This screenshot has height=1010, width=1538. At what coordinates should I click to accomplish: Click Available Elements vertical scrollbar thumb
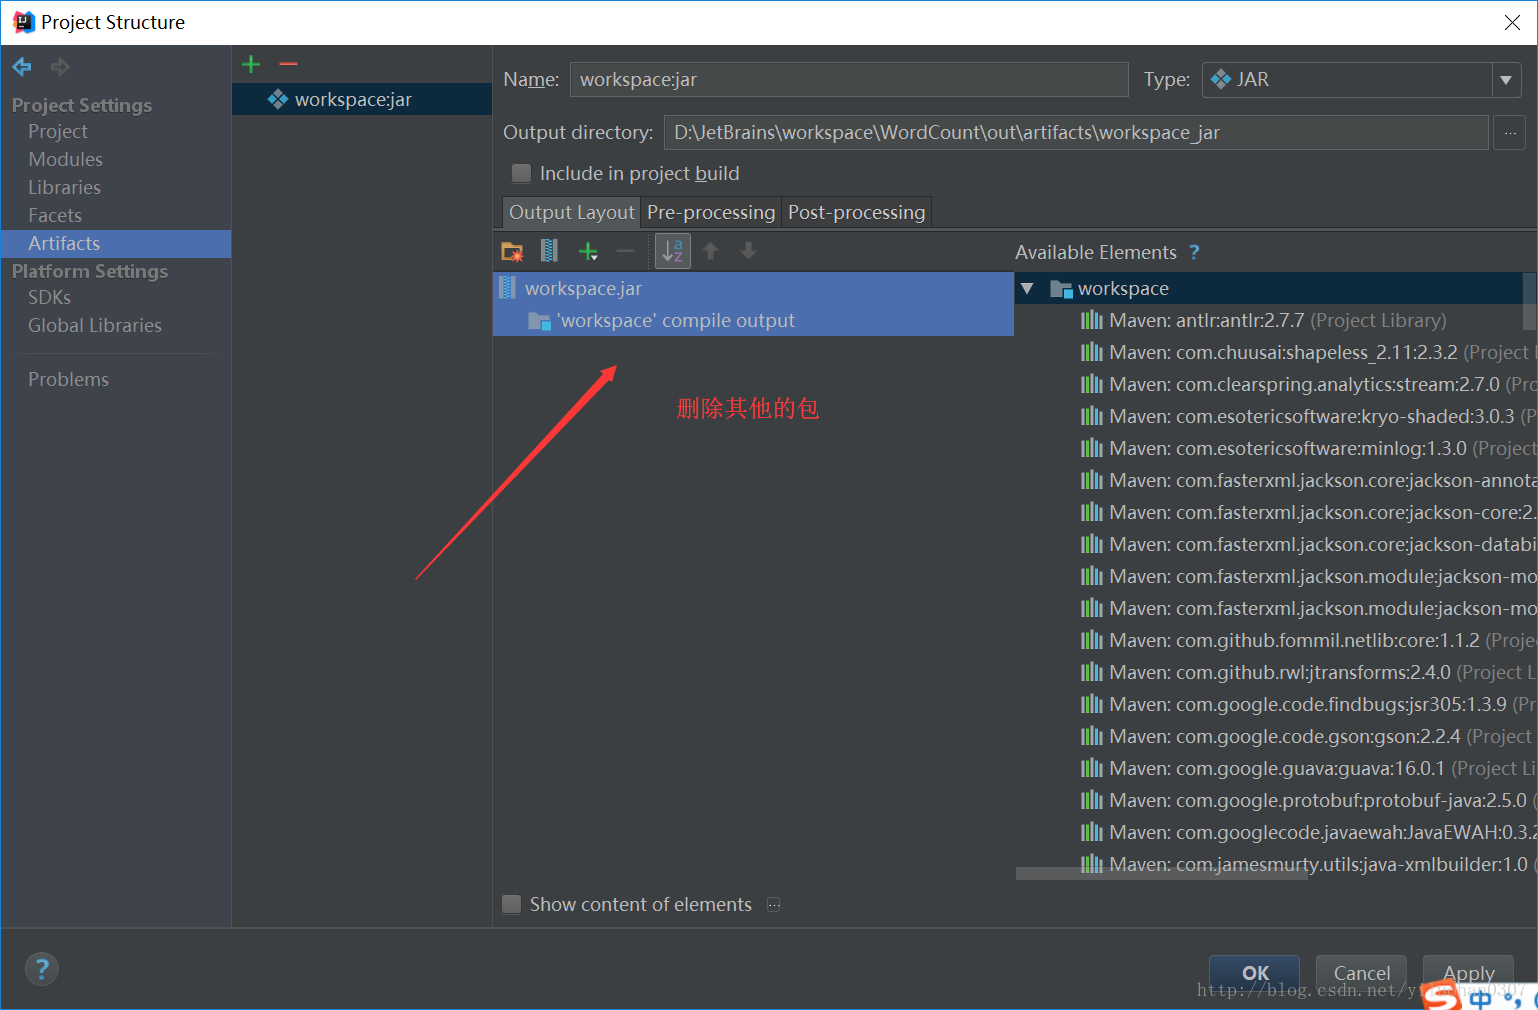(x=1529, y=300)
